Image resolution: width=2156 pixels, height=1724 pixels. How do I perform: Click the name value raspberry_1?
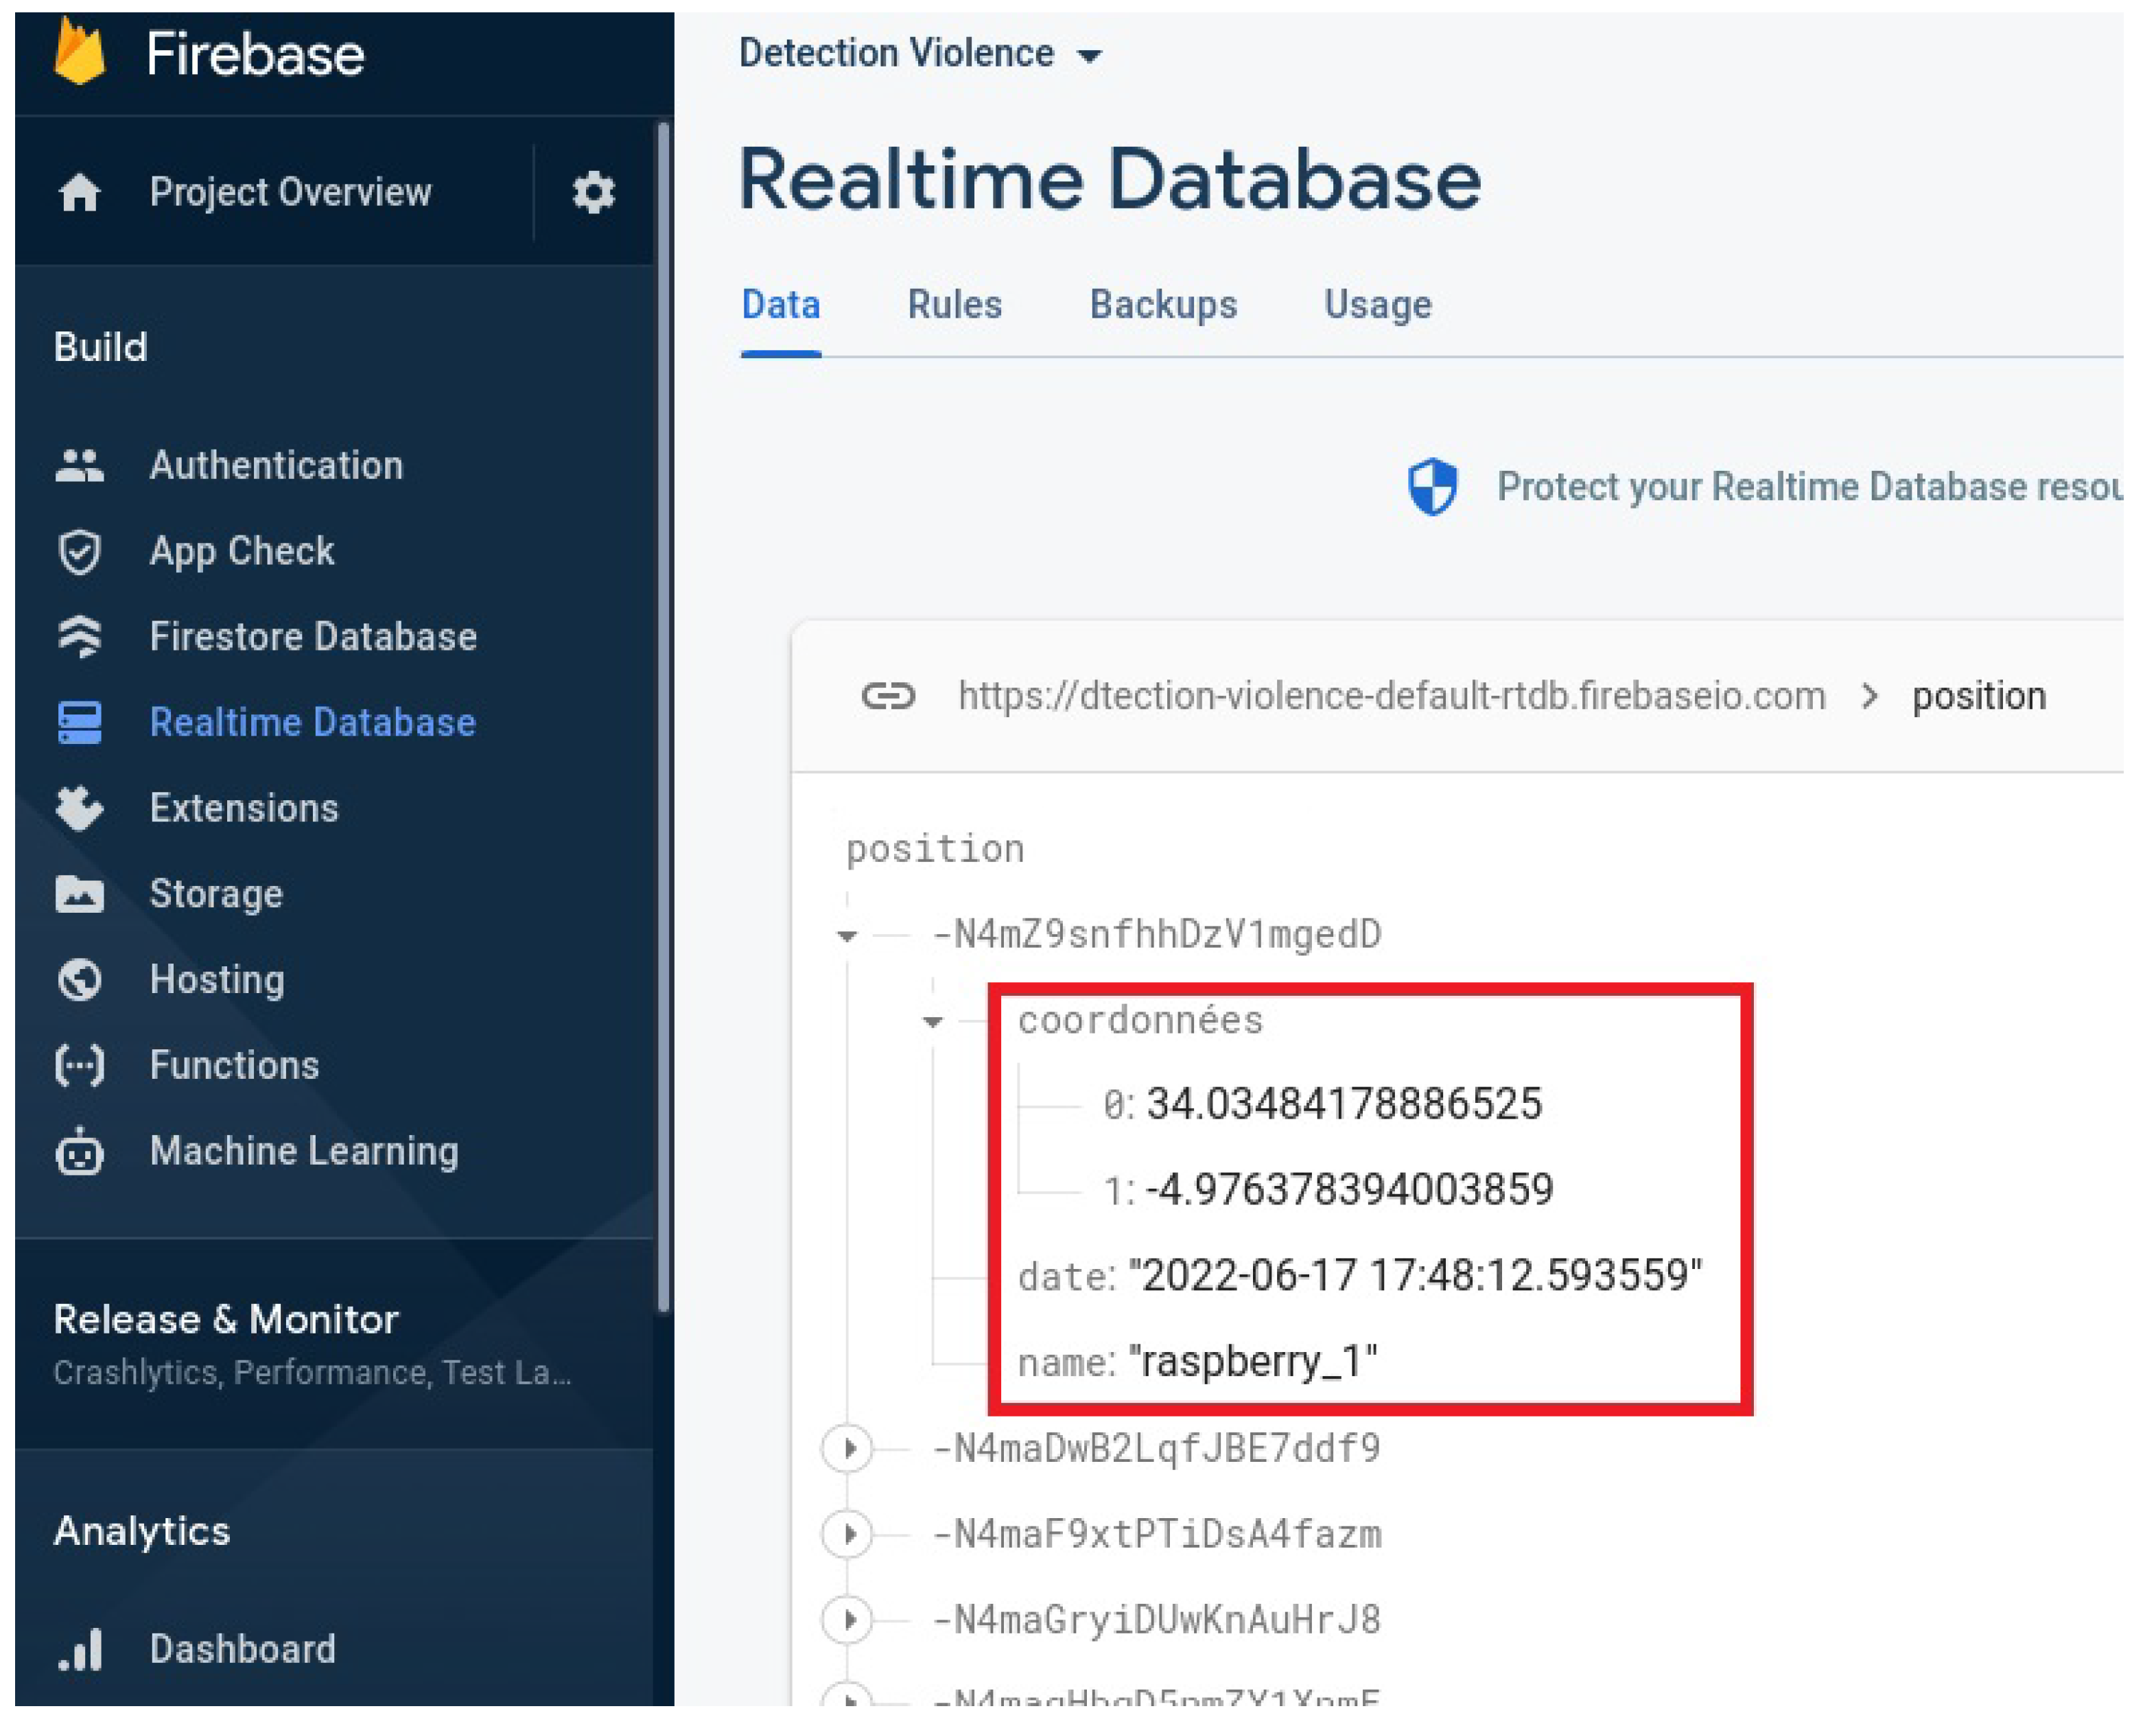(x=1253, y=1362)
